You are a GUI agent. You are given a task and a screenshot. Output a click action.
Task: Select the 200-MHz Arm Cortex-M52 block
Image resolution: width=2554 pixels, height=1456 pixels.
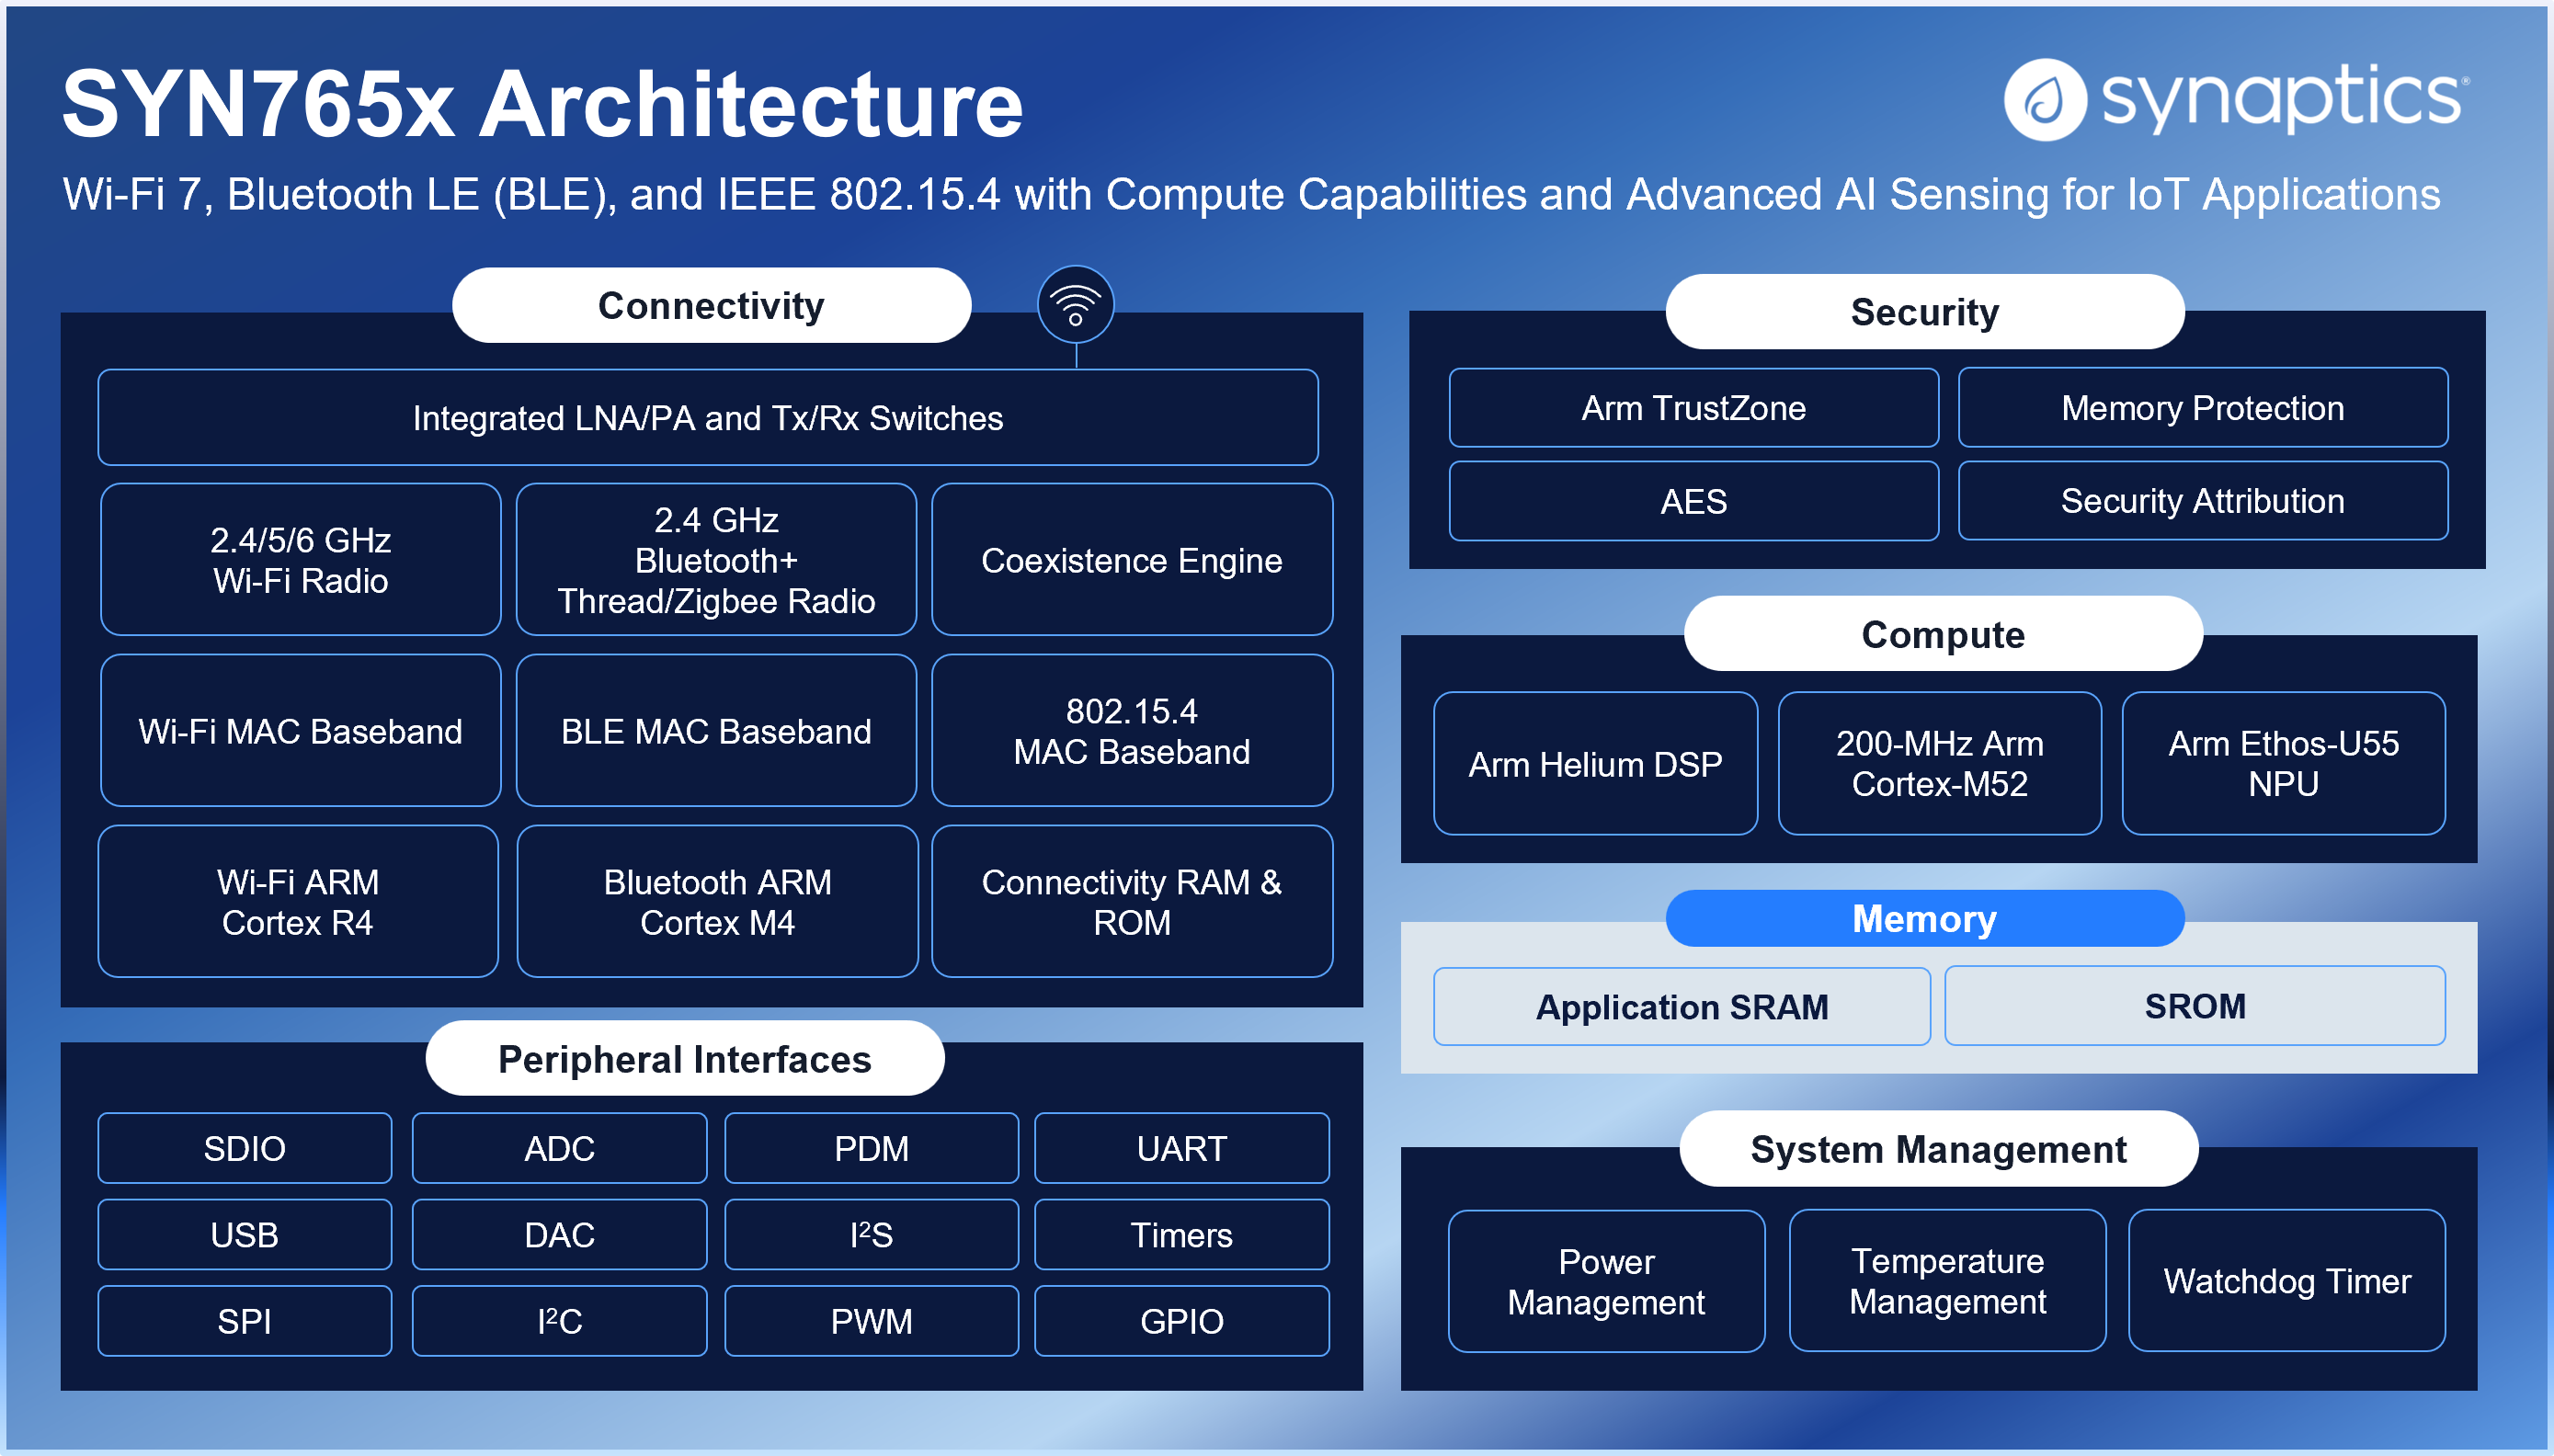coord(1938,763)
